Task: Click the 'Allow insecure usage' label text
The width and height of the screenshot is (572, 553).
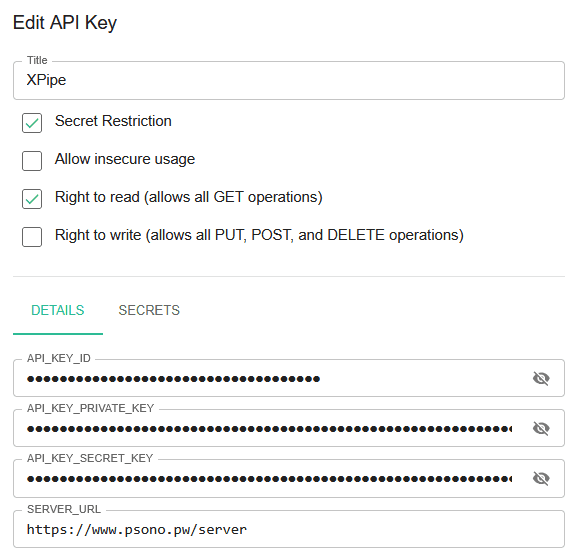Action: [125, 159]
